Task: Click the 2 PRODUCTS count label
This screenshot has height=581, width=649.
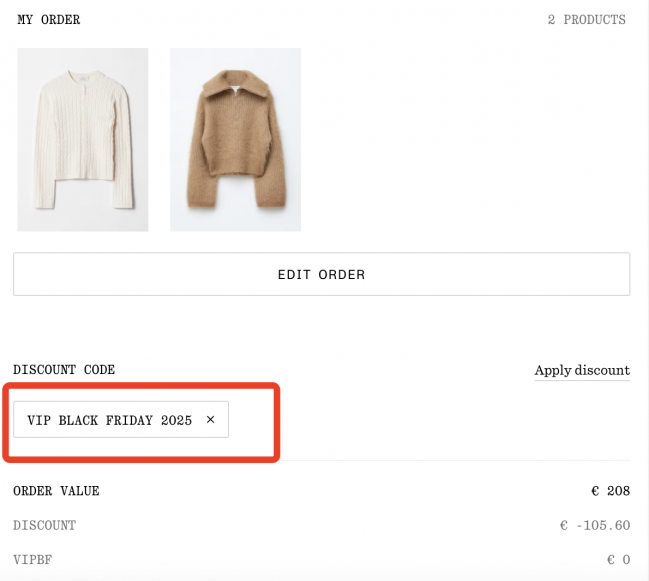Action: (586, 20)
